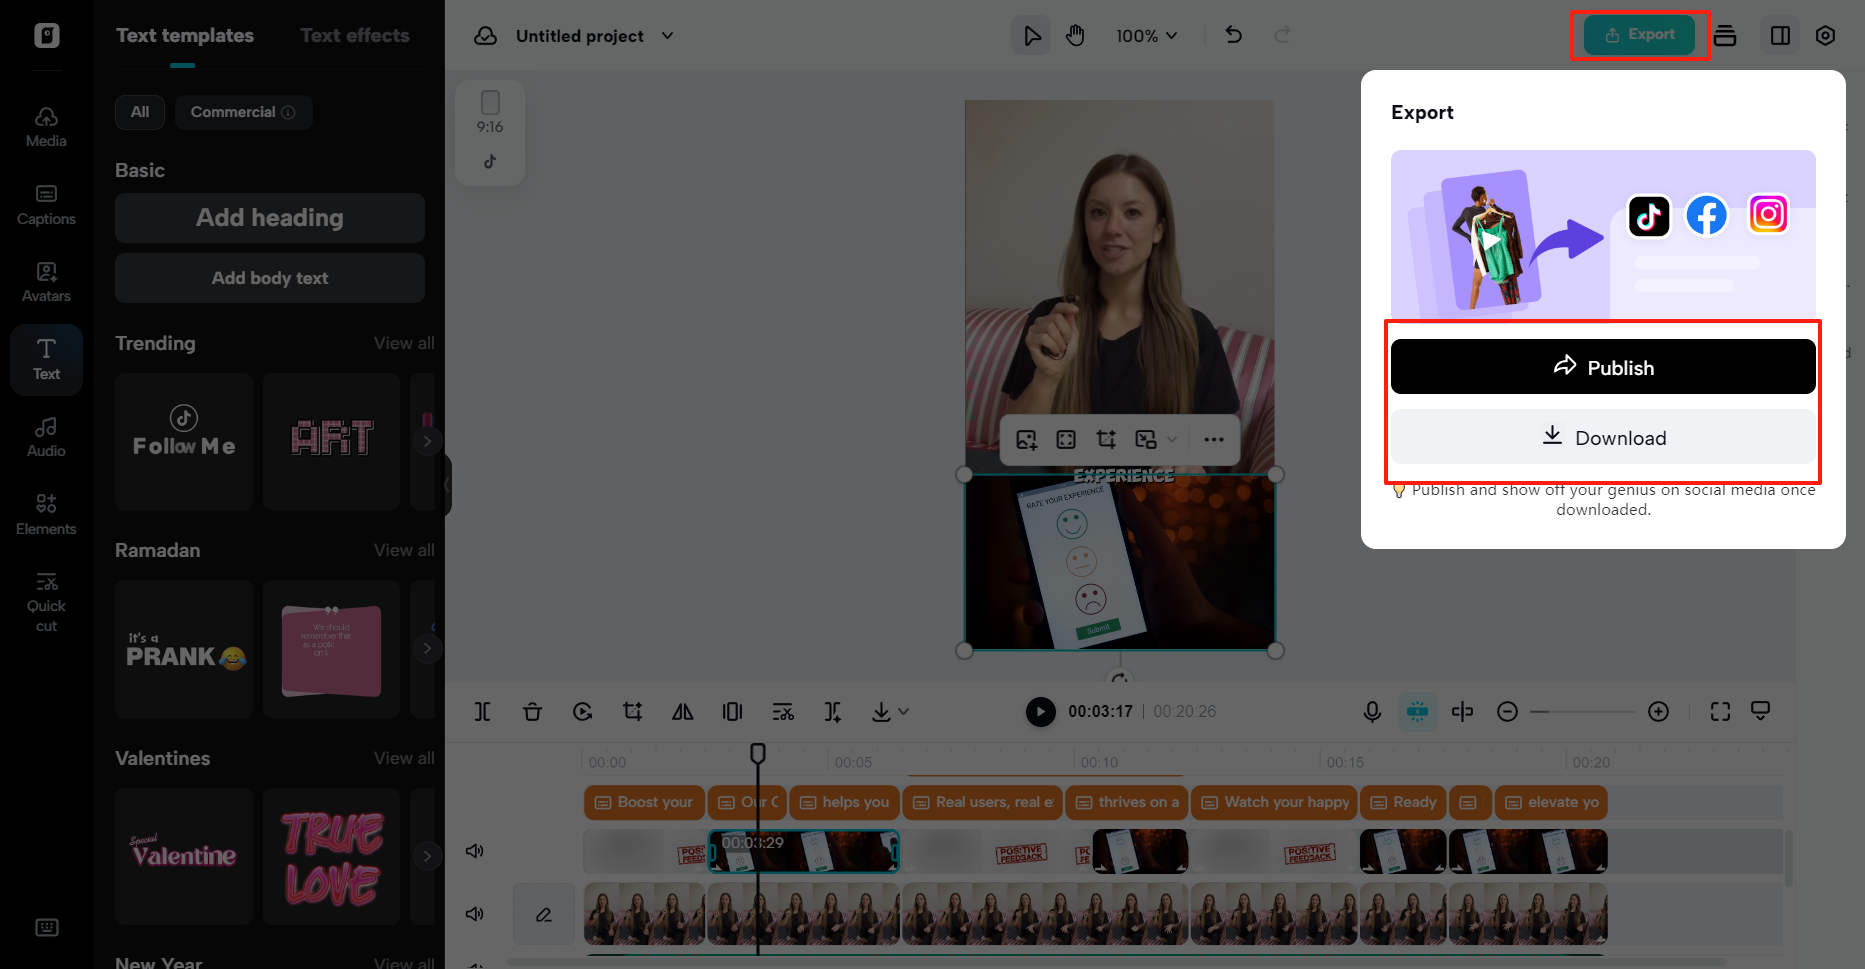
Task: Open the zoom level 100% dropdown
Action: [1146, 35]
